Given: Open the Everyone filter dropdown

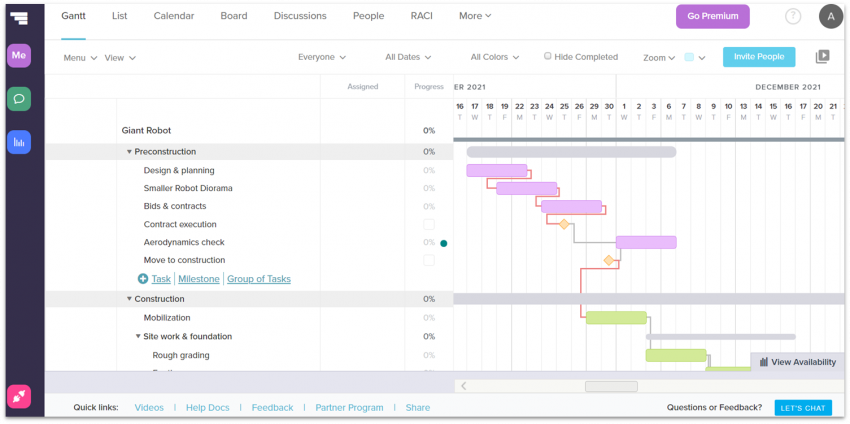Looking at the screenshot, I should click(322, 57).
